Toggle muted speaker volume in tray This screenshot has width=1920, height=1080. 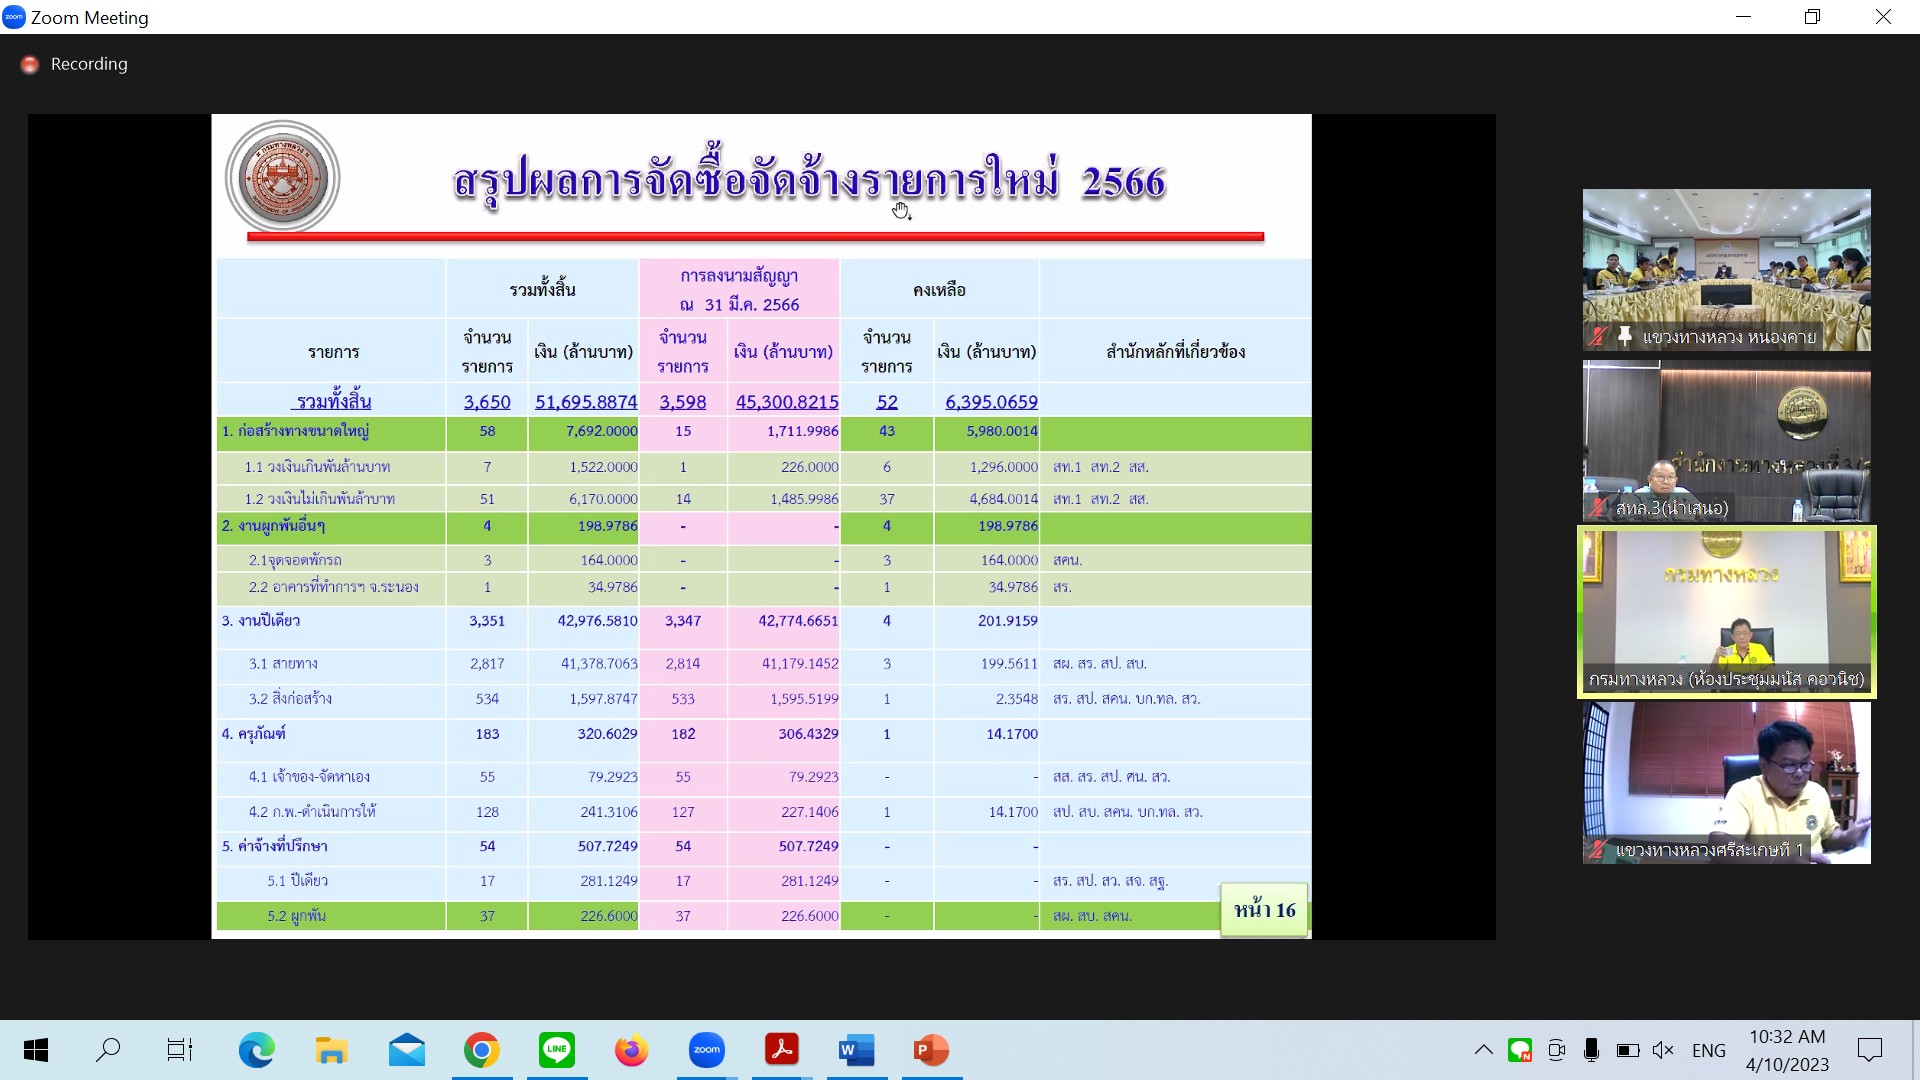1662,1050
